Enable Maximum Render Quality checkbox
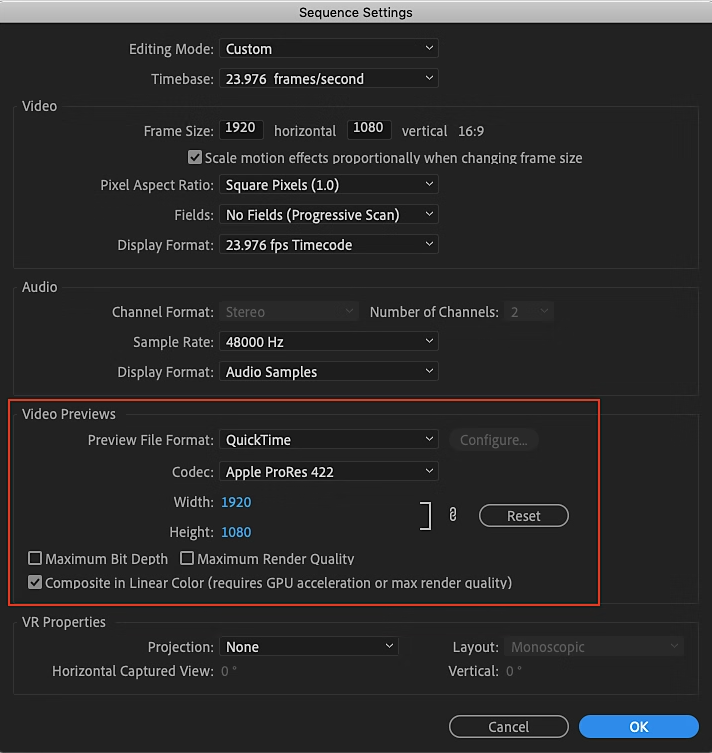Screen dimensions: 712x753 188,559
